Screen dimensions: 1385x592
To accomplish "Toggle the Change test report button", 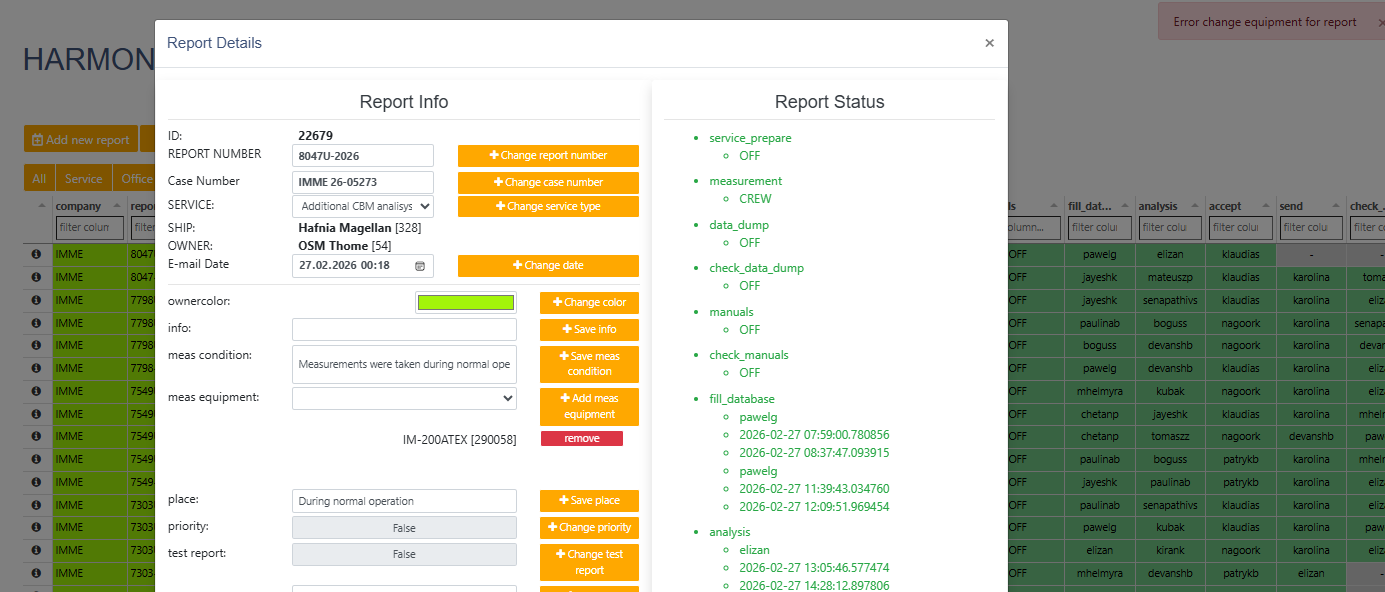I will [589, 562].
